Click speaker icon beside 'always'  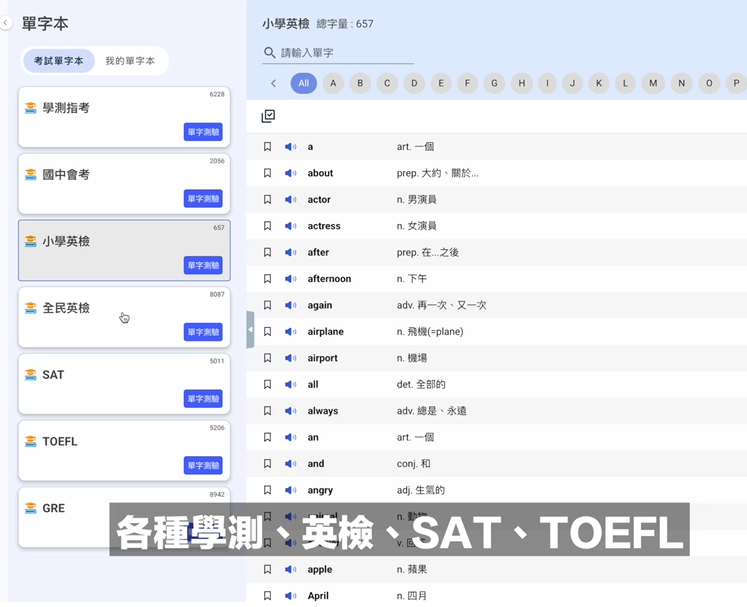(290, 411)
